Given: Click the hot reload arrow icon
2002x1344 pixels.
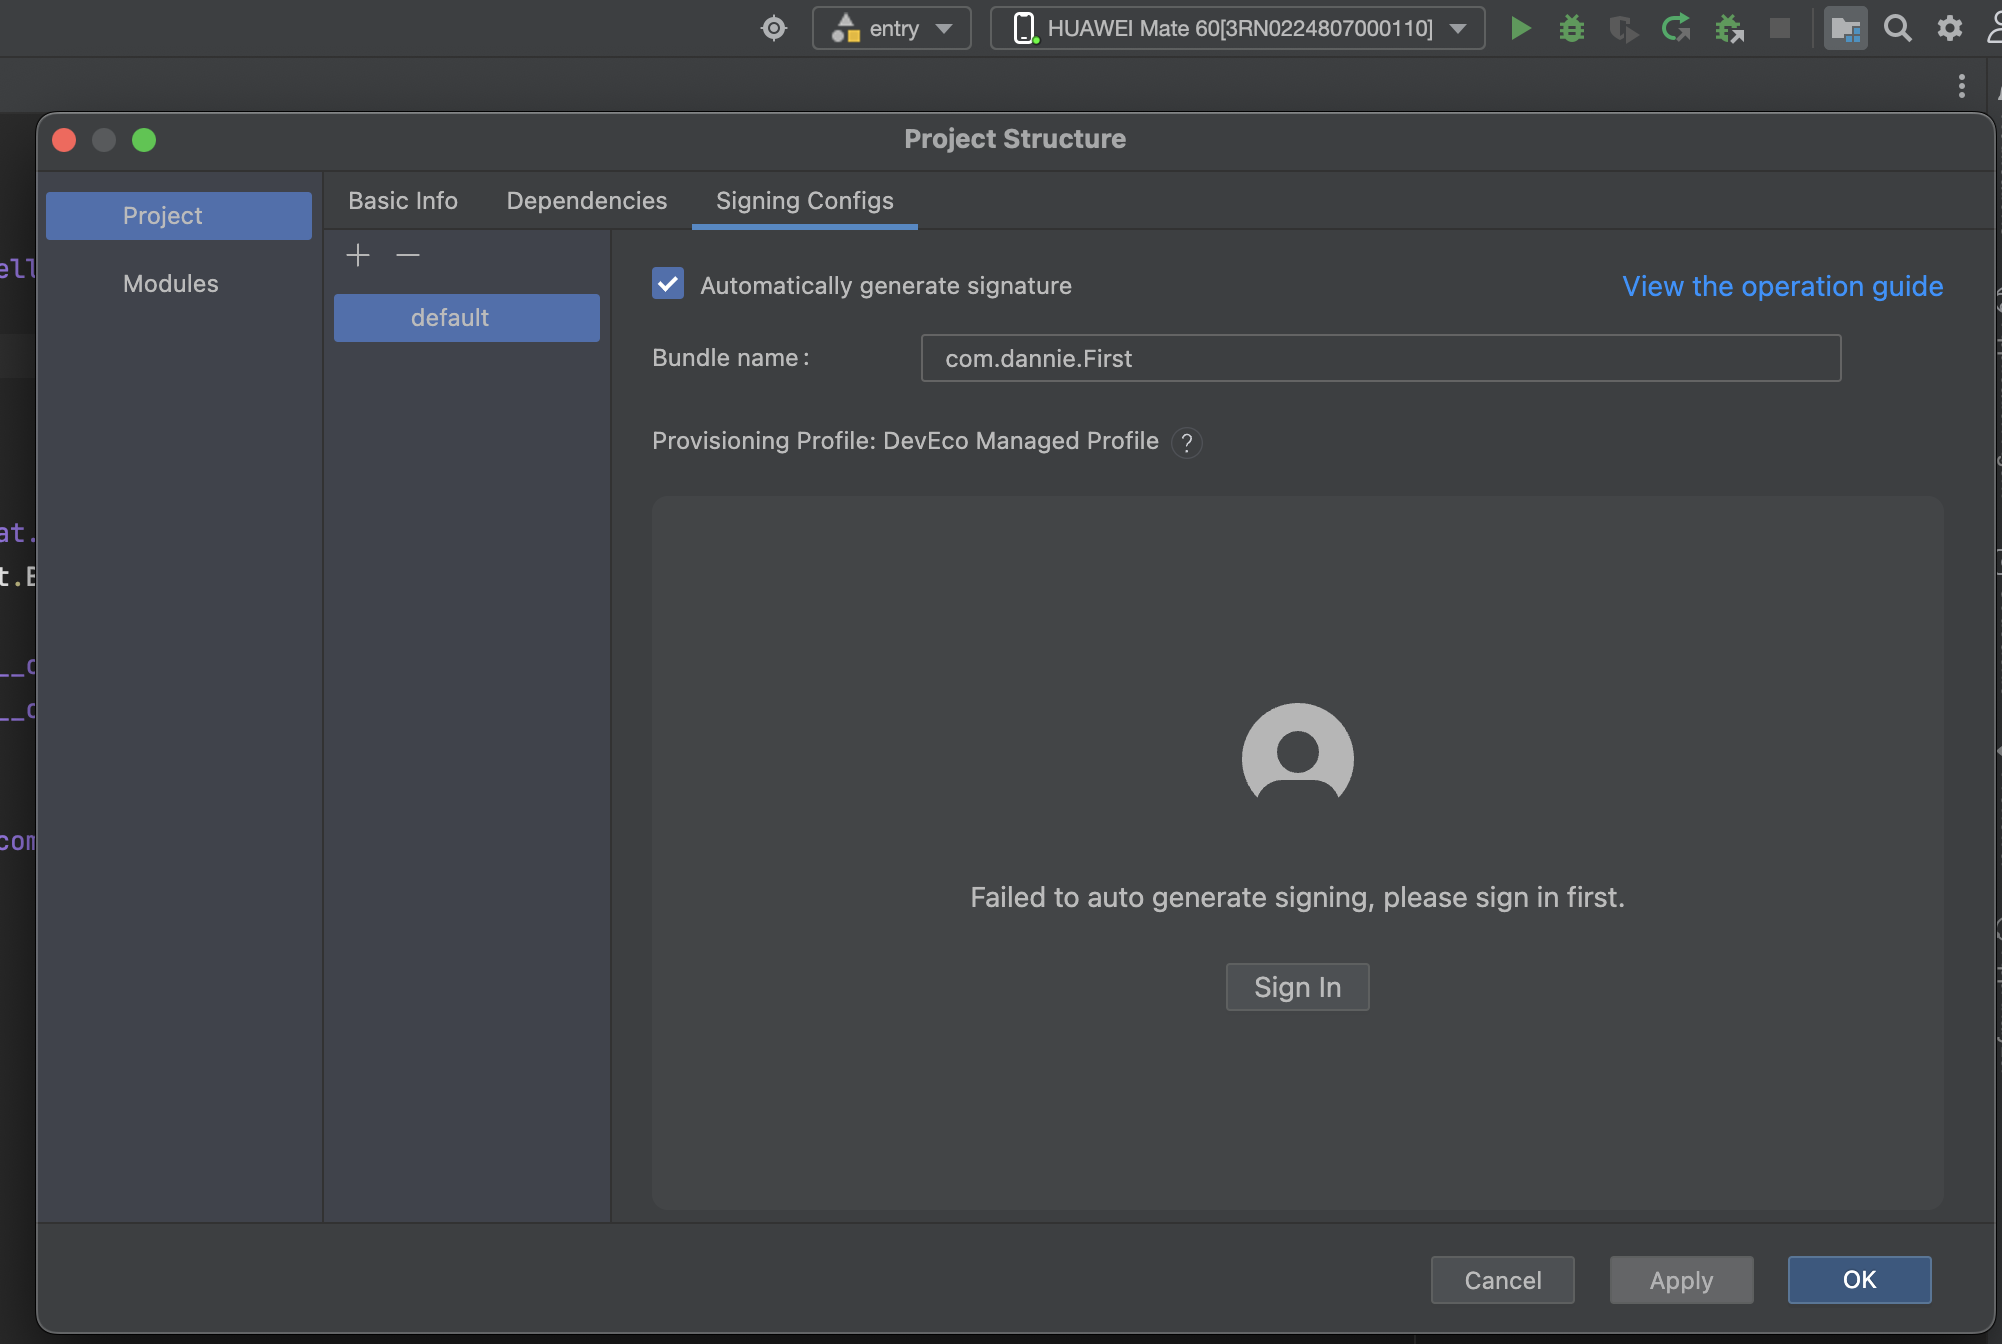Looking at the screenshot, I should pos(1676,28).
